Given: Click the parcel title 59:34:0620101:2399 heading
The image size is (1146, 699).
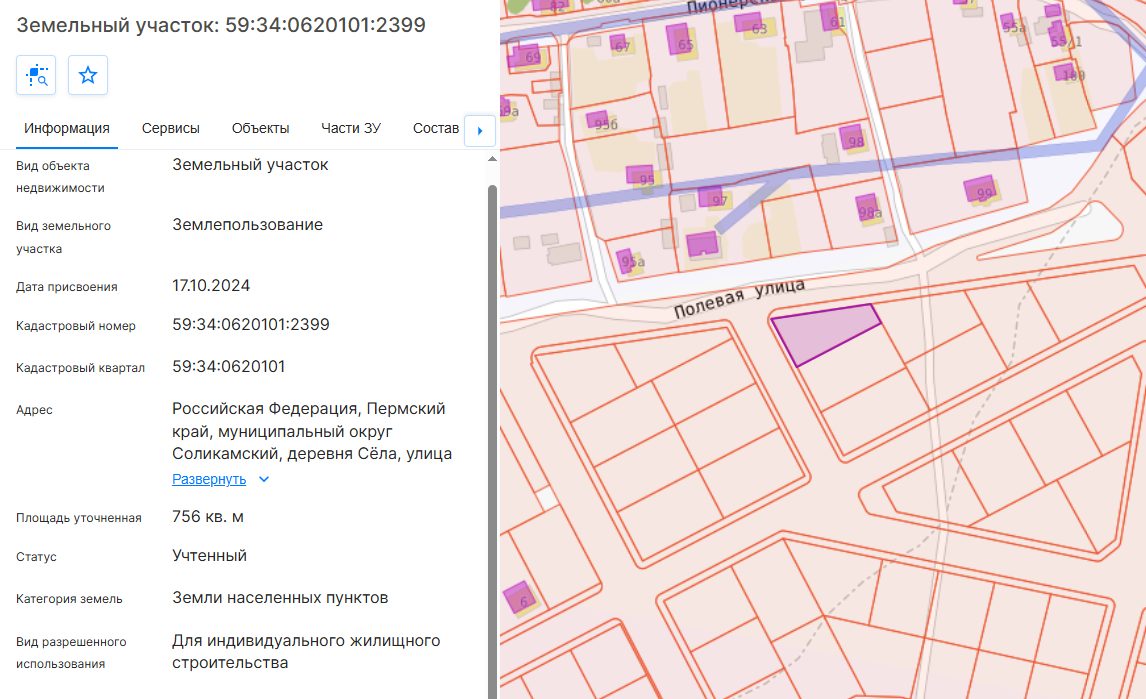Looking at the screenshot, I should 221,25.
